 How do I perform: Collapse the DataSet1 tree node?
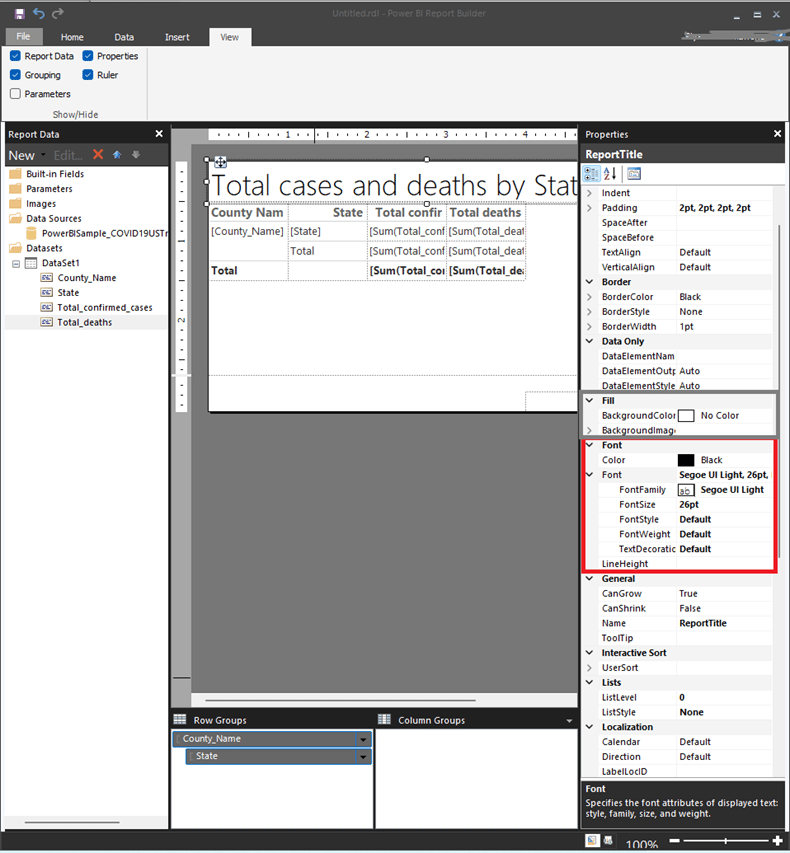(x=16, y=264)
